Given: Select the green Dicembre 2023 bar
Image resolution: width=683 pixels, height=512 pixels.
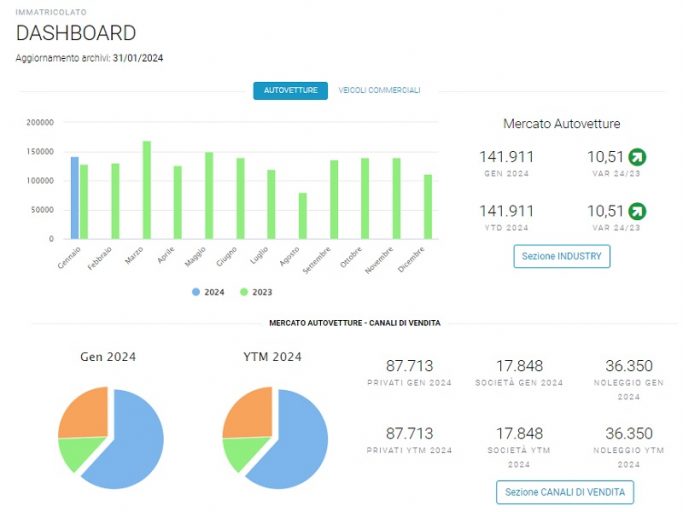Looking at the screenshot, I should [428, 207].
